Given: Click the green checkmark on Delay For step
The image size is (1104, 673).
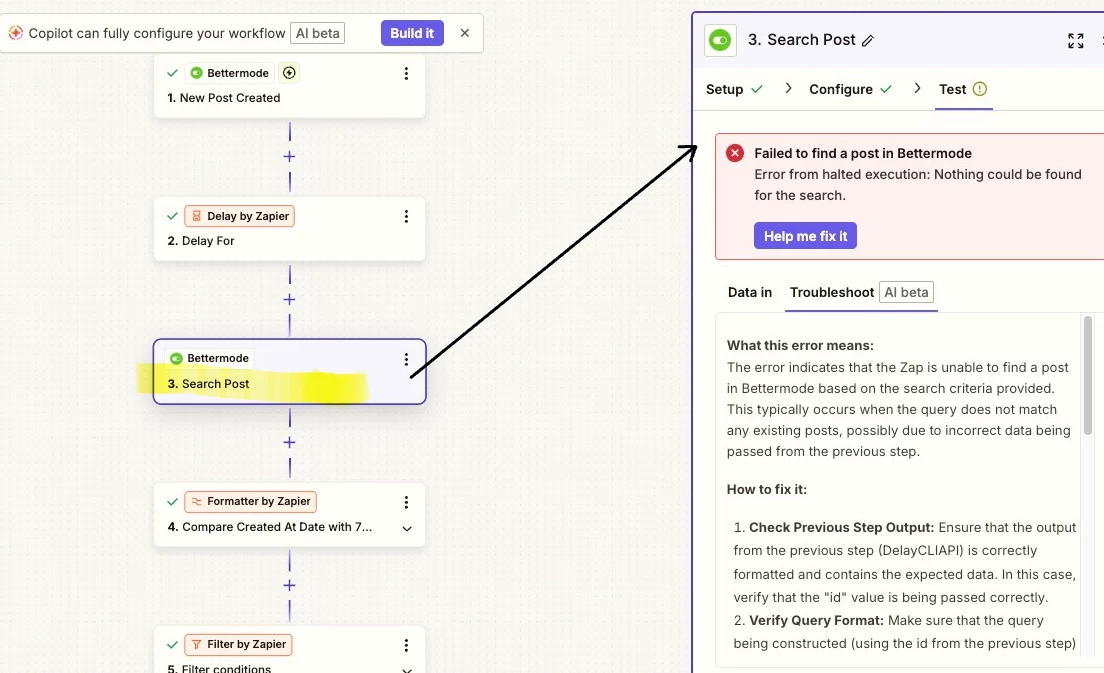Looking at the screenshot, I should [172, 215].
